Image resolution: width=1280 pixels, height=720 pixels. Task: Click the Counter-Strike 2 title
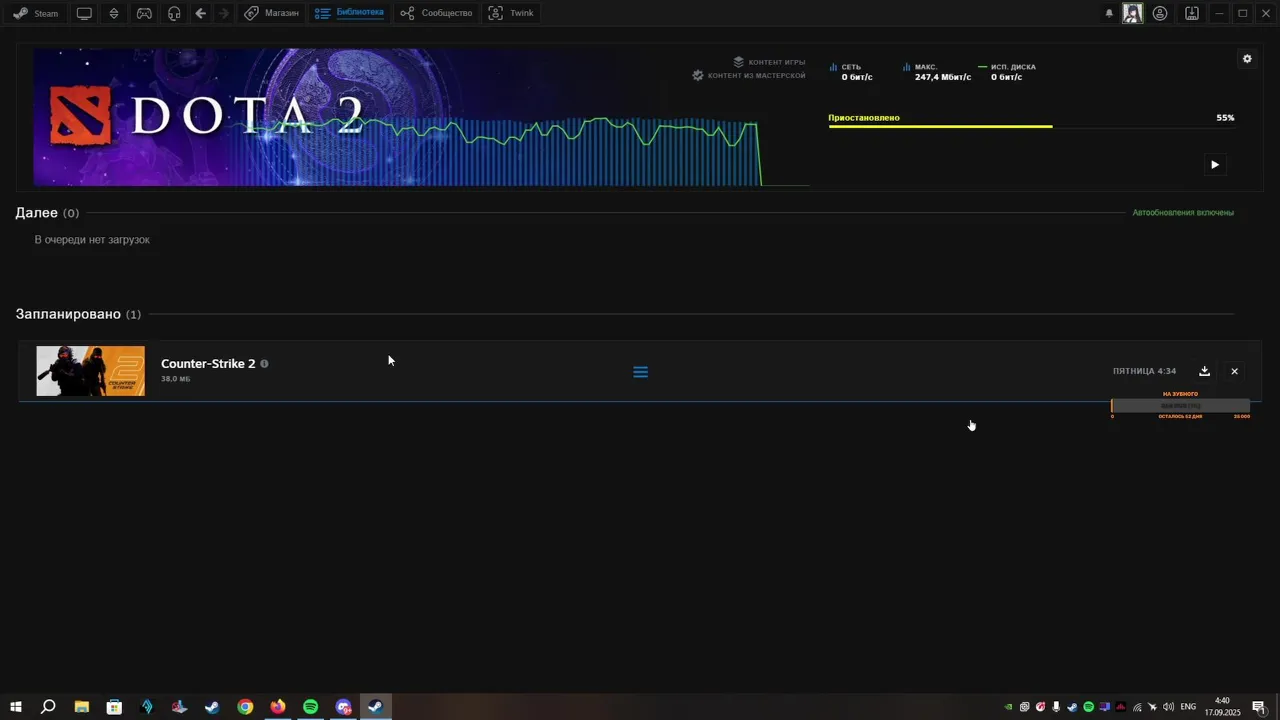208,364
